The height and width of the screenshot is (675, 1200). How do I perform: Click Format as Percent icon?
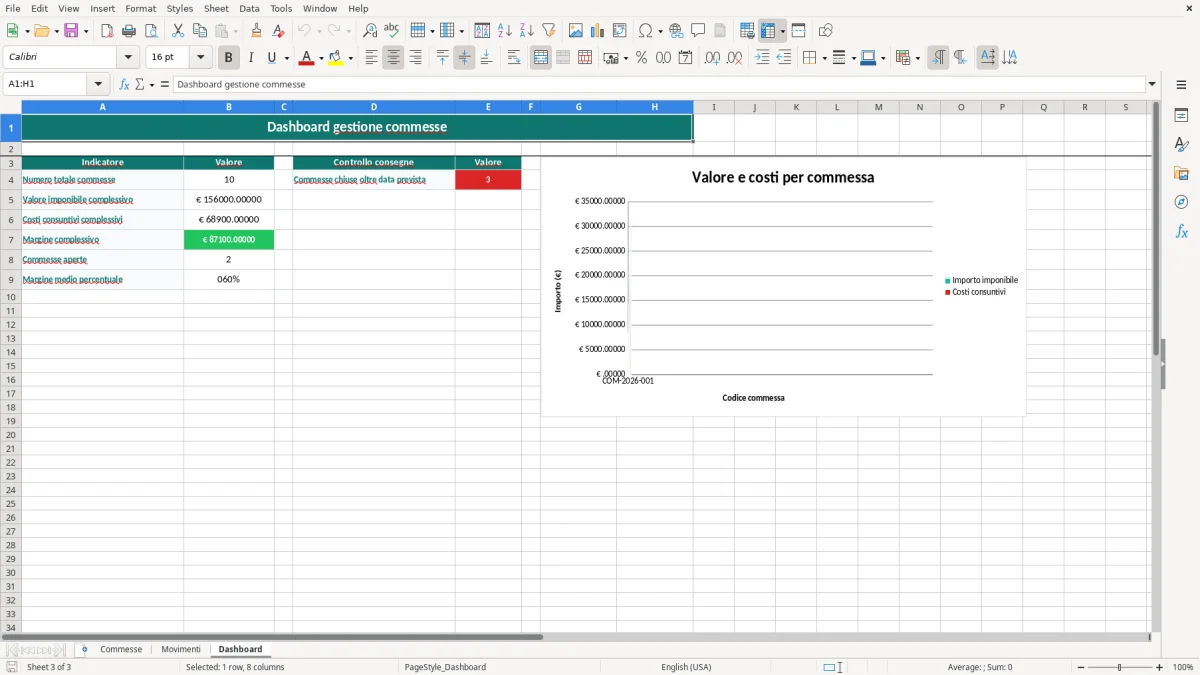click(x=641, y=58)
